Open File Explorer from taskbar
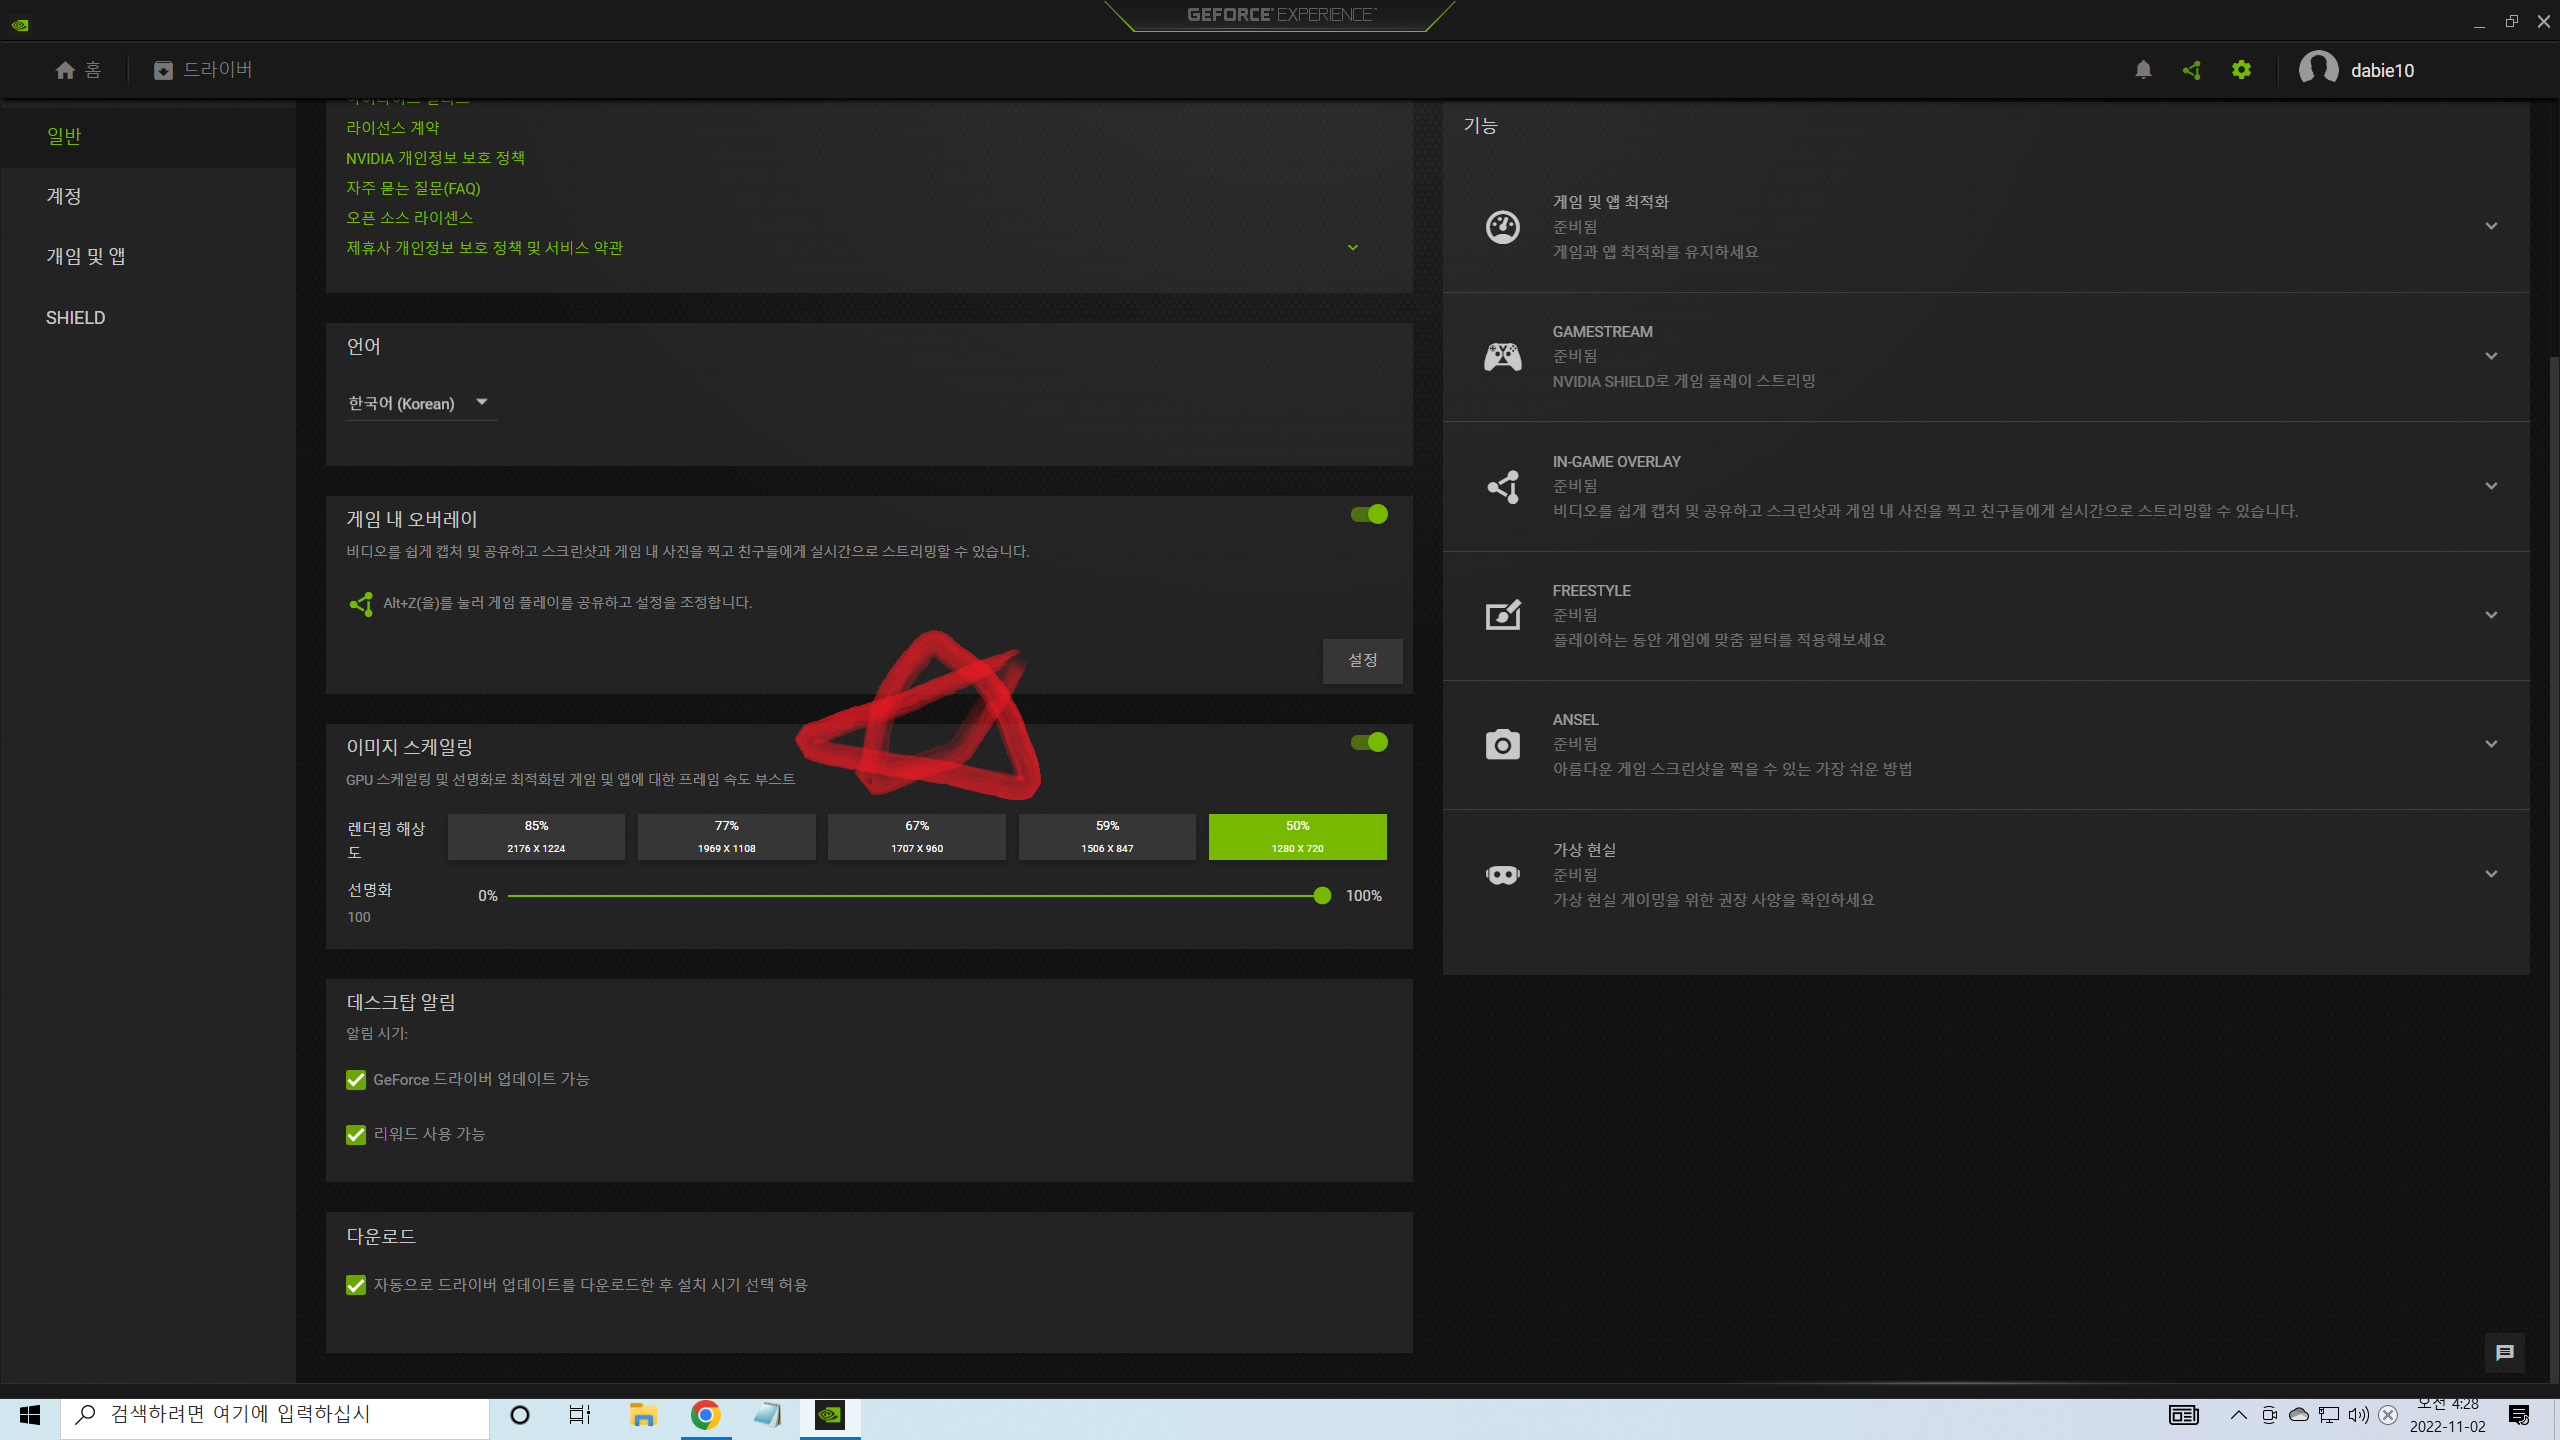Image resolution: width=2560 pixels, height=1440 pixels. click(643, 1415)
